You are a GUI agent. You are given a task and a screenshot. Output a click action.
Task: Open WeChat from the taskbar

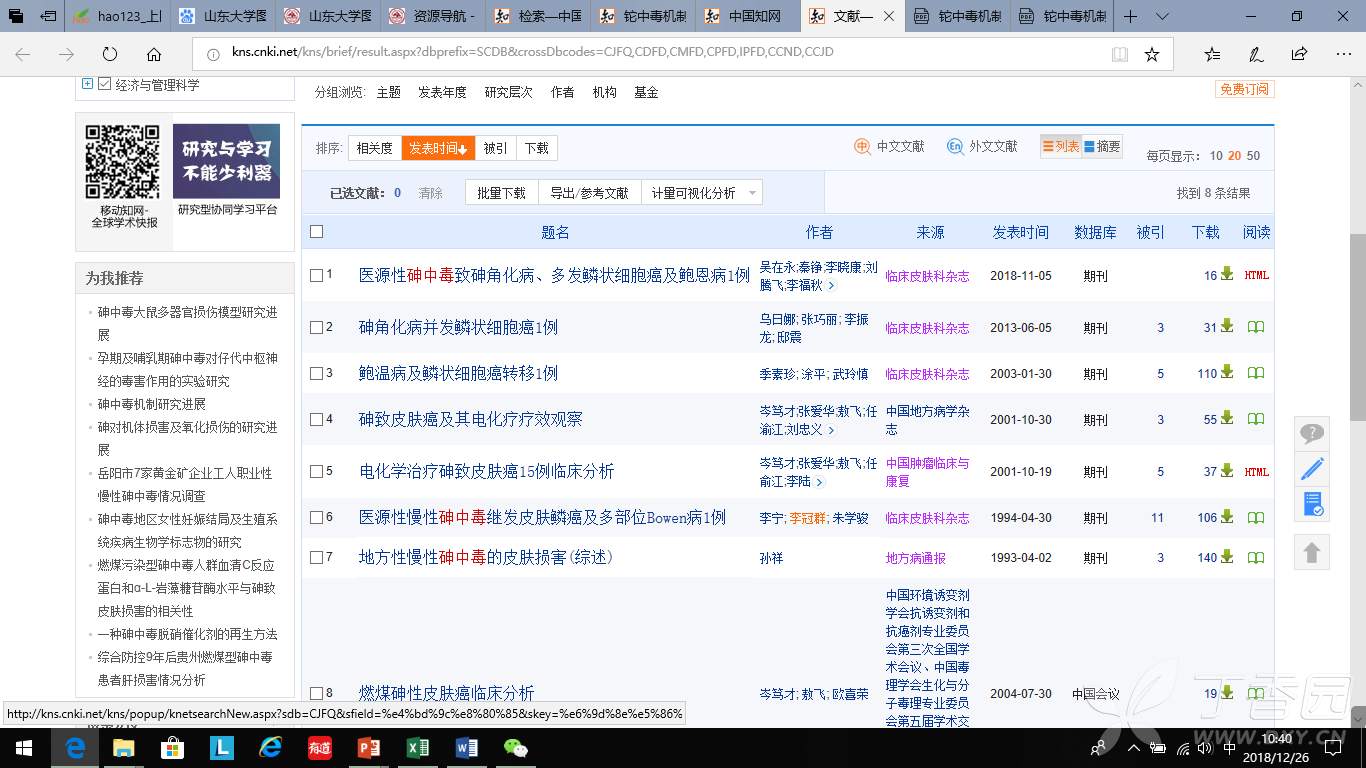coord(516,747)
